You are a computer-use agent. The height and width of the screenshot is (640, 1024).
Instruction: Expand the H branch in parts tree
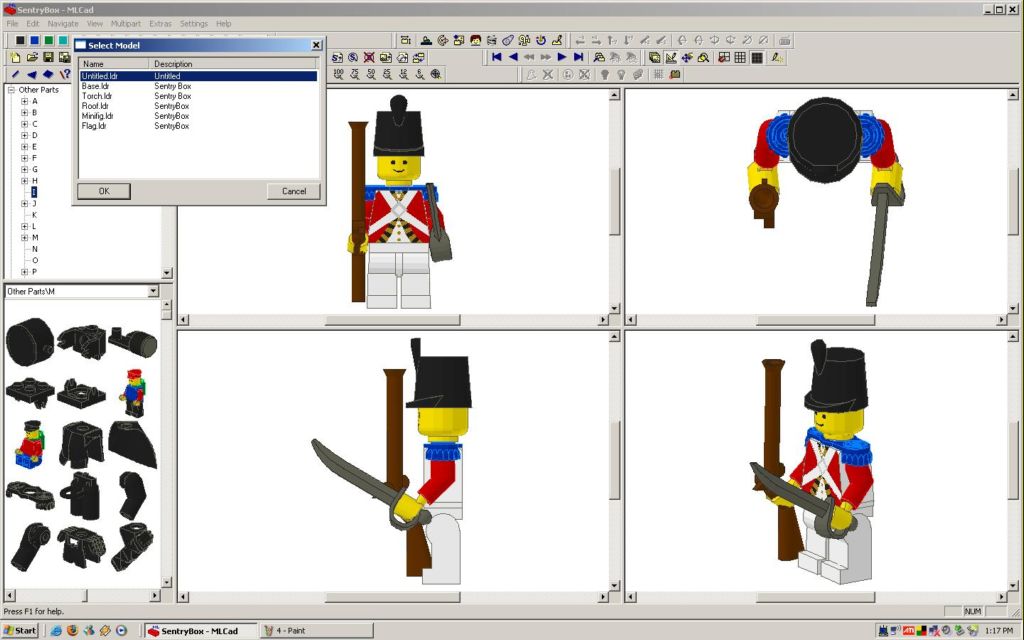pos(24,181)
